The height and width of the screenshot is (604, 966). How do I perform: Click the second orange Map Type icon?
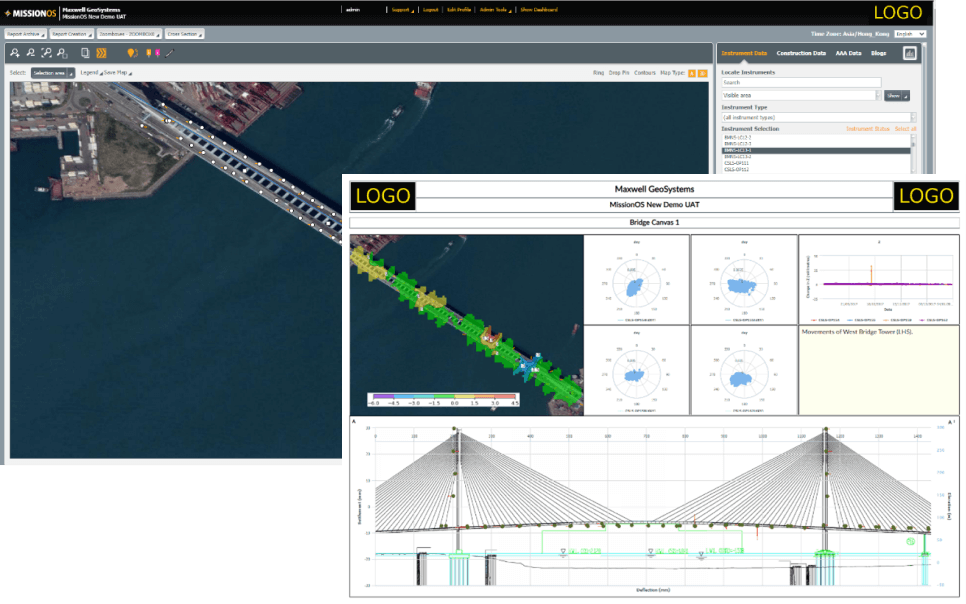[702, 73]
